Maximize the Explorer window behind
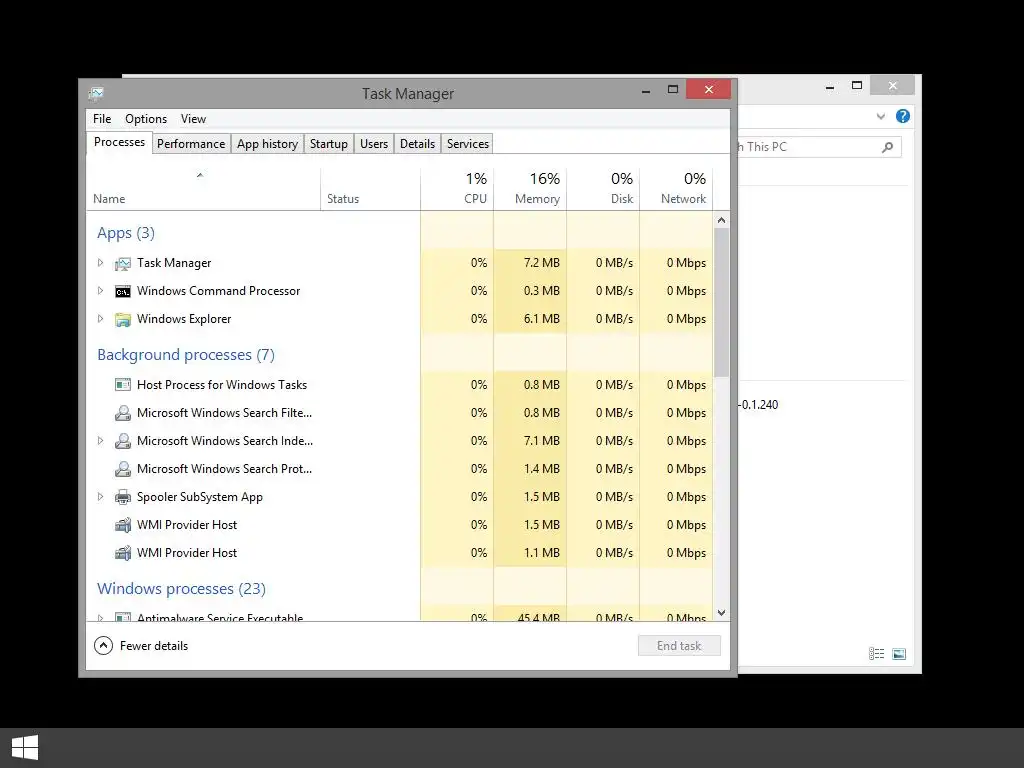This screenshot has height=768, width=1024. pos(857,86)
